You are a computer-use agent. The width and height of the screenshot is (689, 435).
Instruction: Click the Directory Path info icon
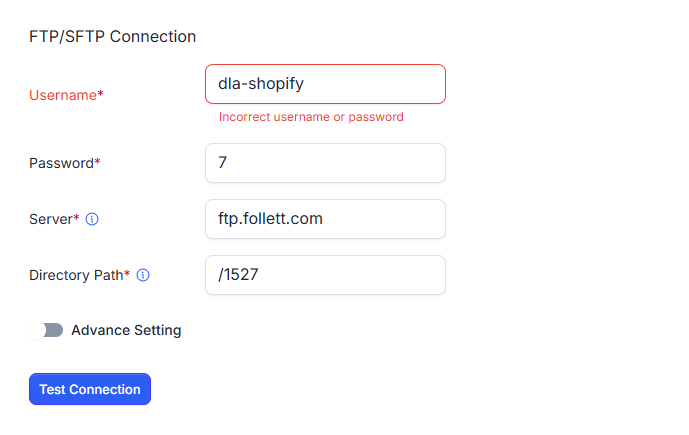click(143, 275)
